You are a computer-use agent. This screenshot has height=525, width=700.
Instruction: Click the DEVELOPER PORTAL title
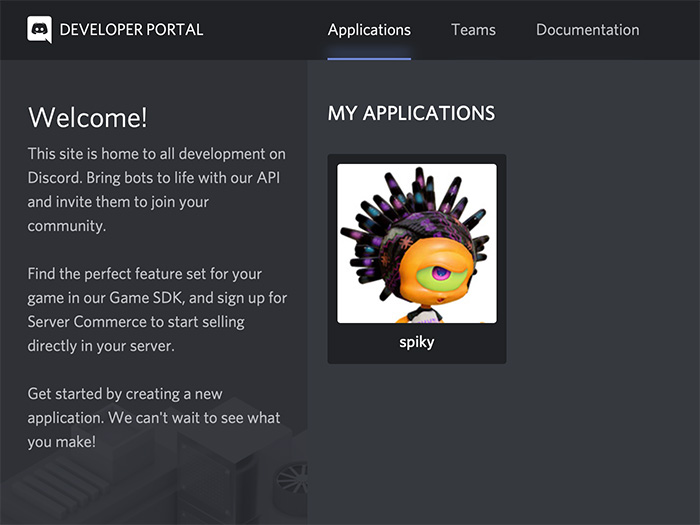click(x=131, y=30)
